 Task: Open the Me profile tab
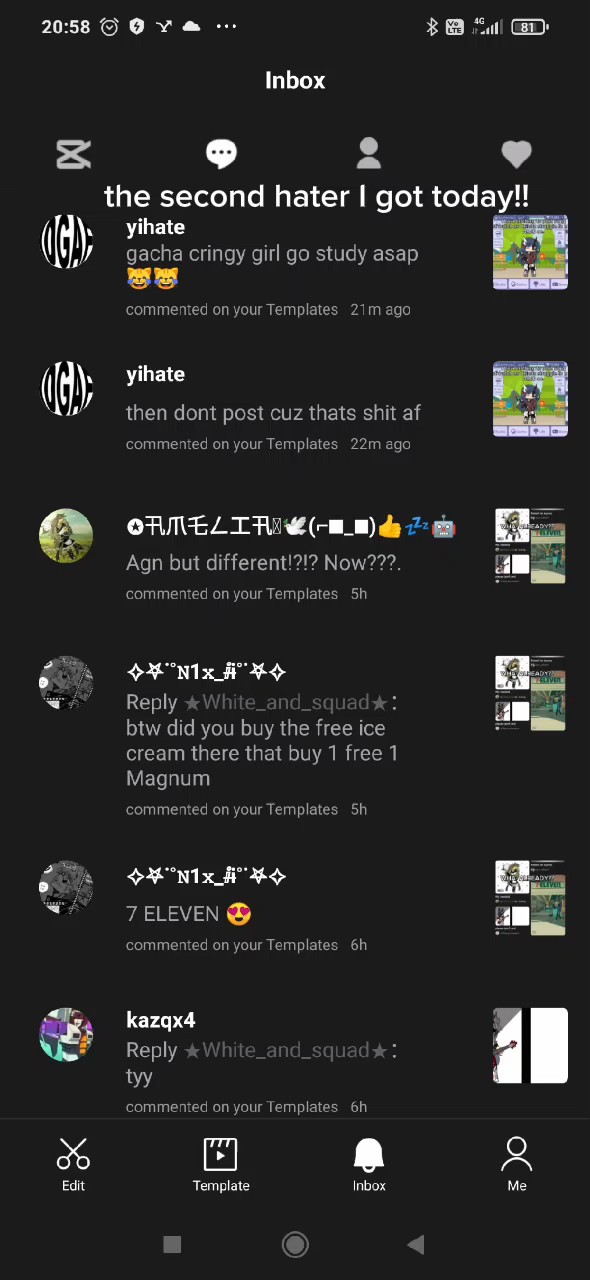pos(517,1165)
